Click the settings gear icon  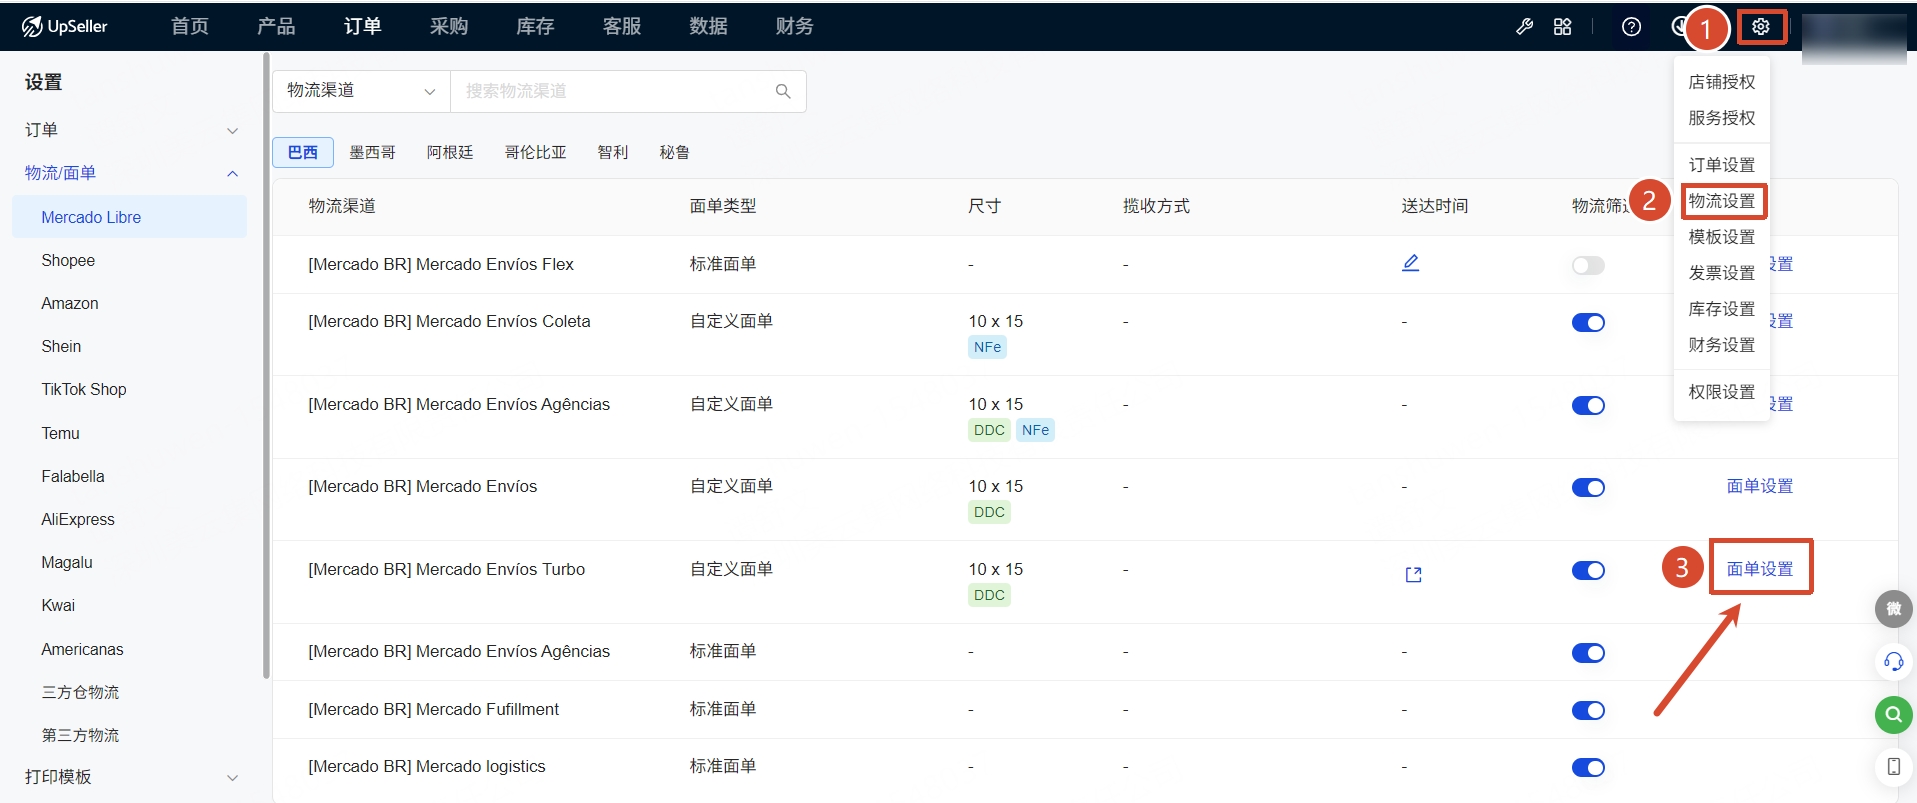click(1761, 27)
